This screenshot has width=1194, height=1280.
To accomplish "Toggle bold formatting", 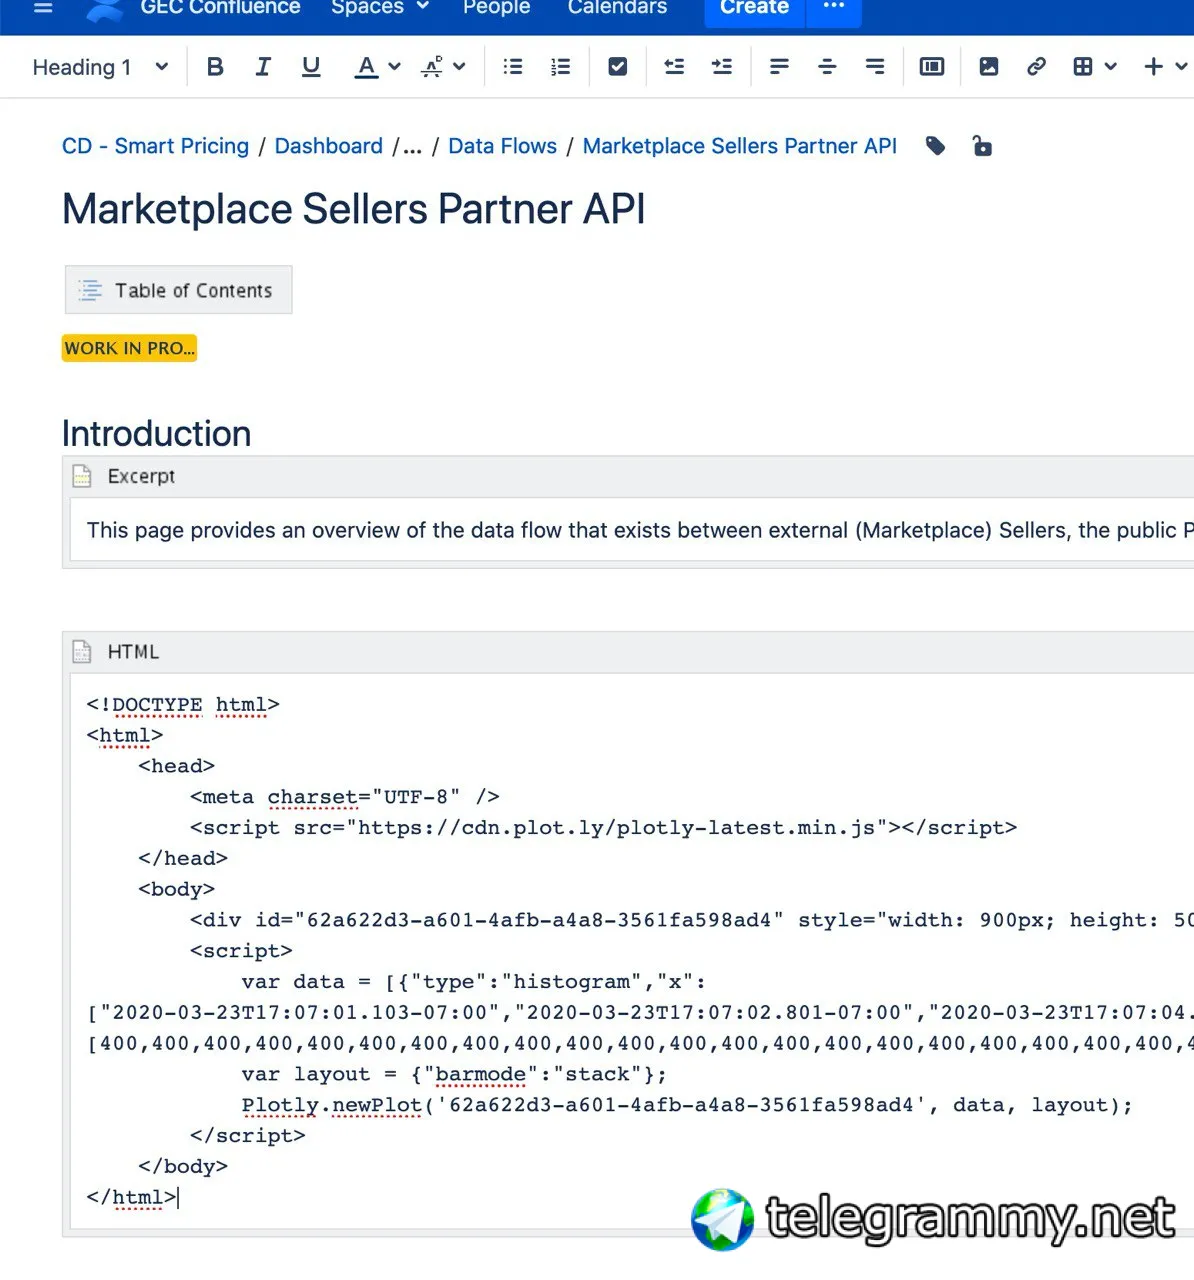I will point(215,67).
